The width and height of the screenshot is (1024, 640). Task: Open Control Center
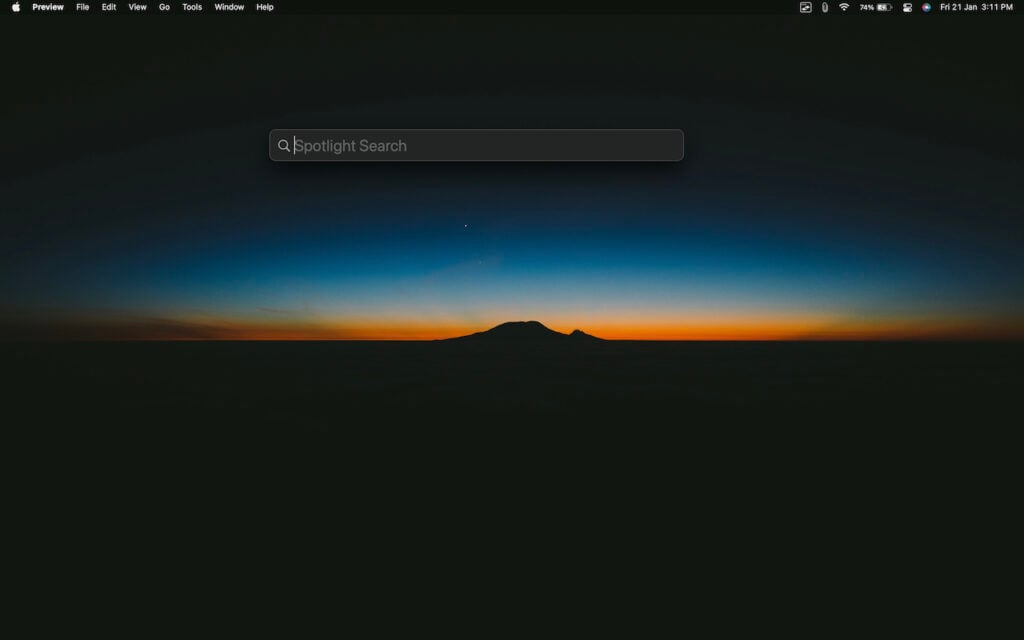(907, 7)
